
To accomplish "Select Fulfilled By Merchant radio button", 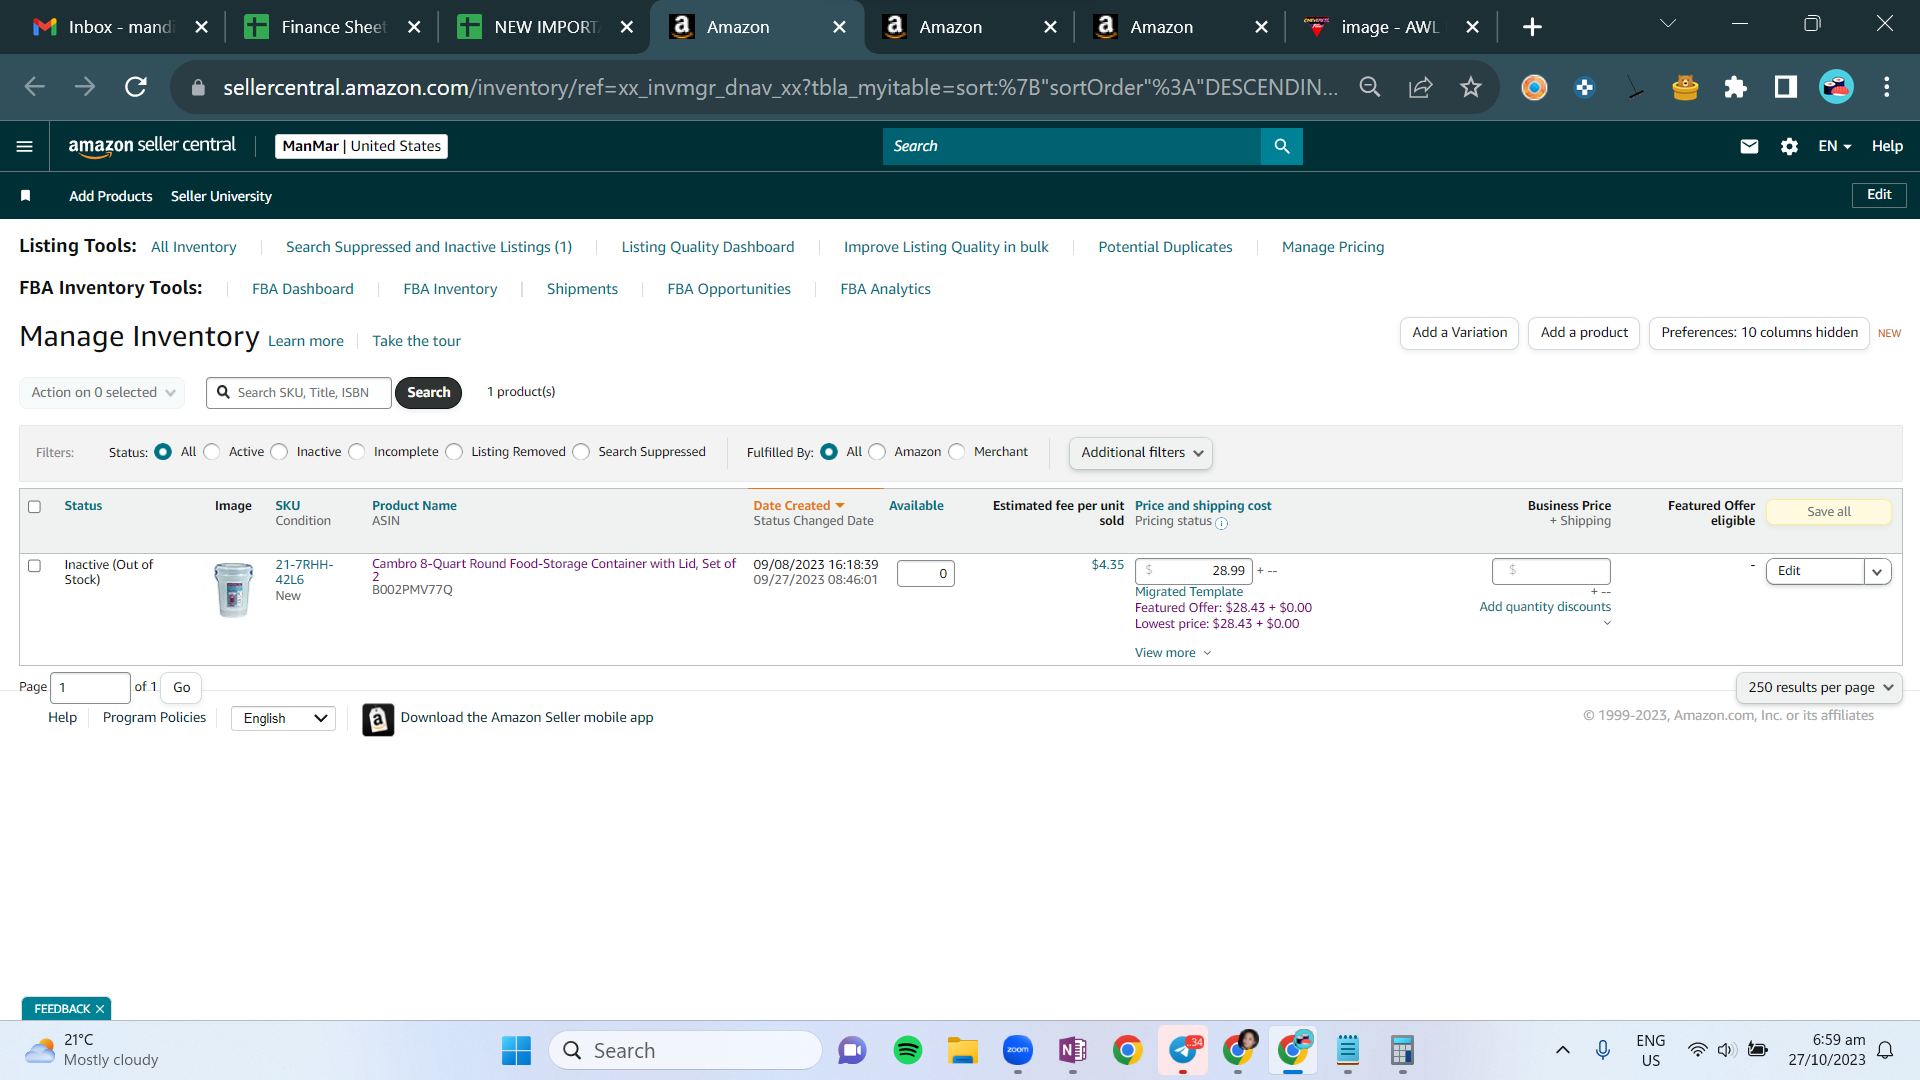I will 957,452.
